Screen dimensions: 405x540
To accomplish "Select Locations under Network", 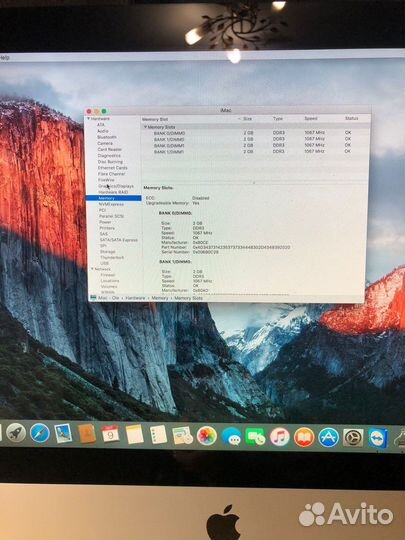I will [x=110, y=281].
